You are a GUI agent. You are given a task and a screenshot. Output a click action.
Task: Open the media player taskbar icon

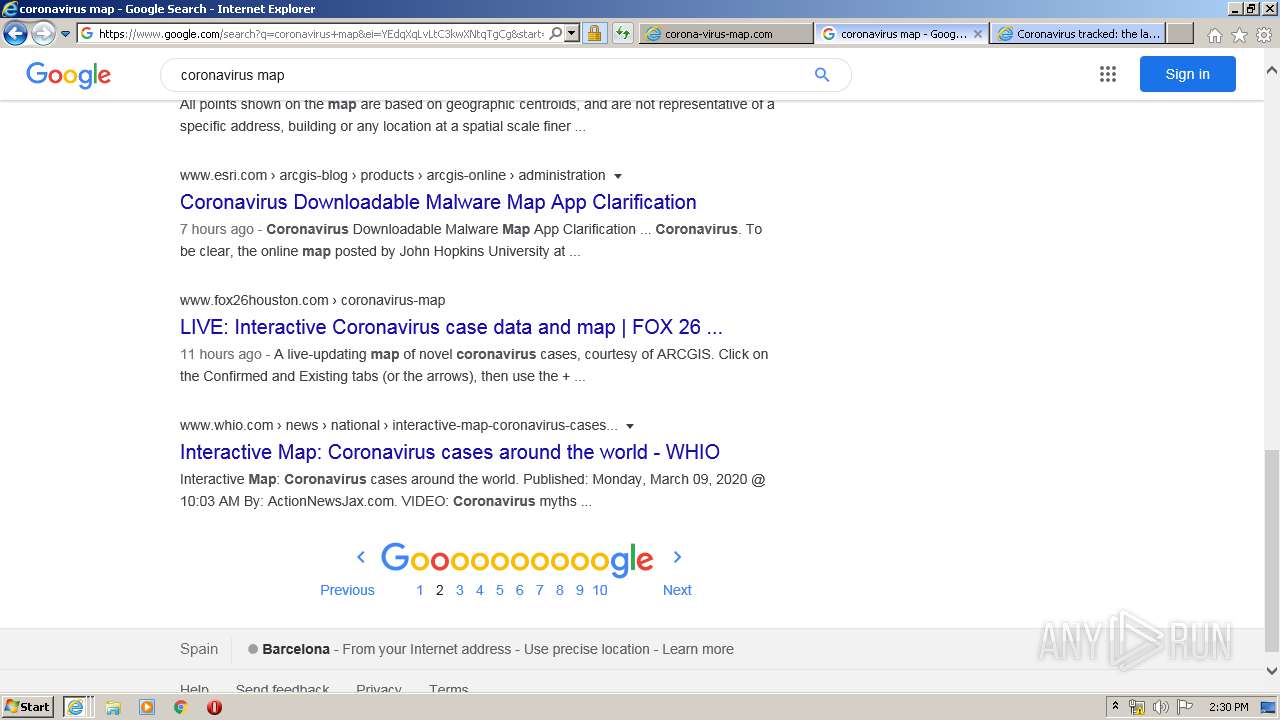(147, 707)
